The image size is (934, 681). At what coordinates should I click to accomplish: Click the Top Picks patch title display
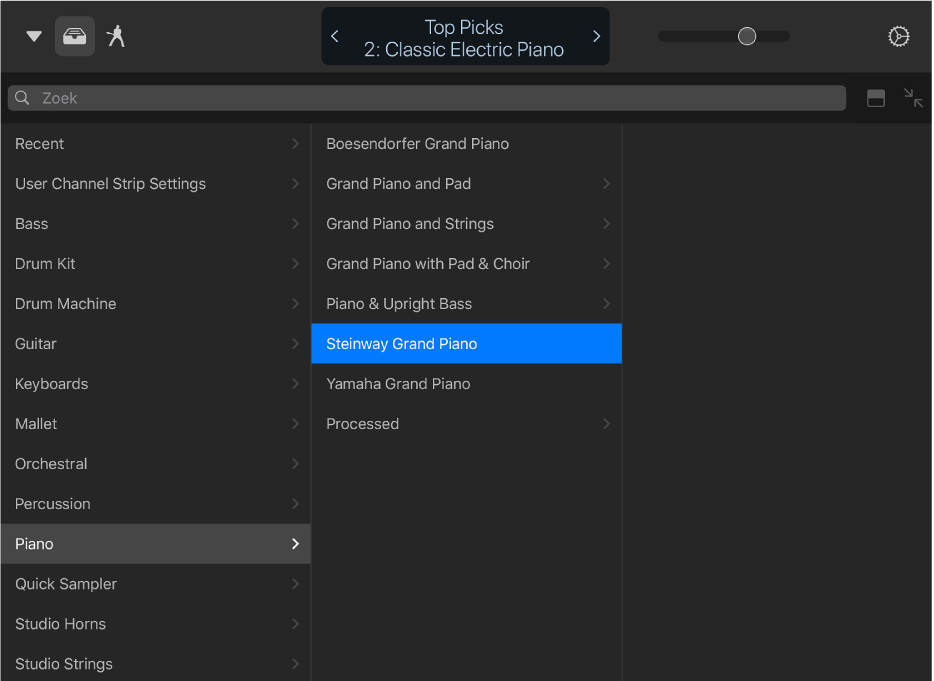pos(464,38)
